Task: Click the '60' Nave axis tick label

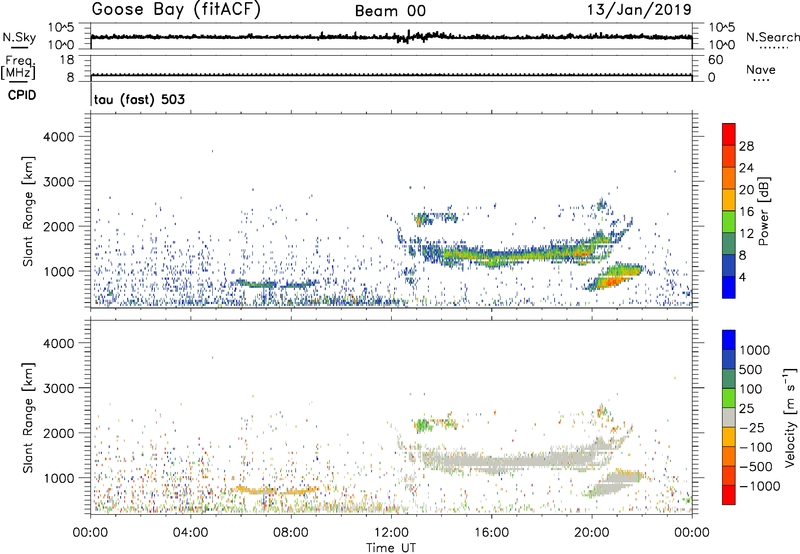Action: [x=715, y=60]
